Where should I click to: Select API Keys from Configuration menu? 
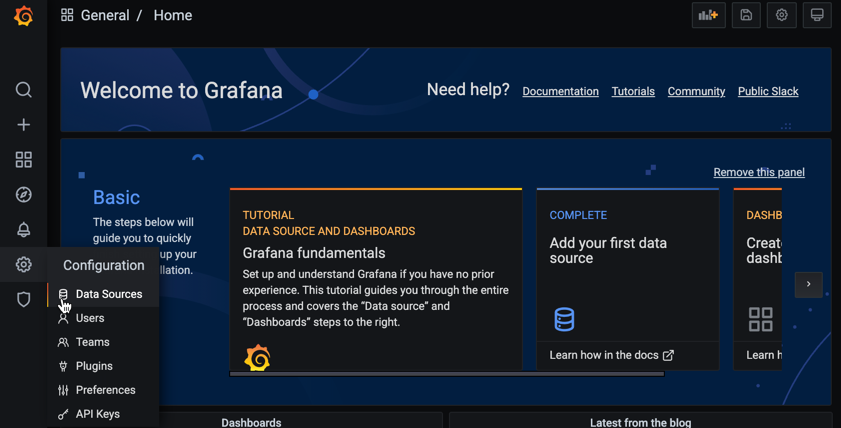point(104,414)
